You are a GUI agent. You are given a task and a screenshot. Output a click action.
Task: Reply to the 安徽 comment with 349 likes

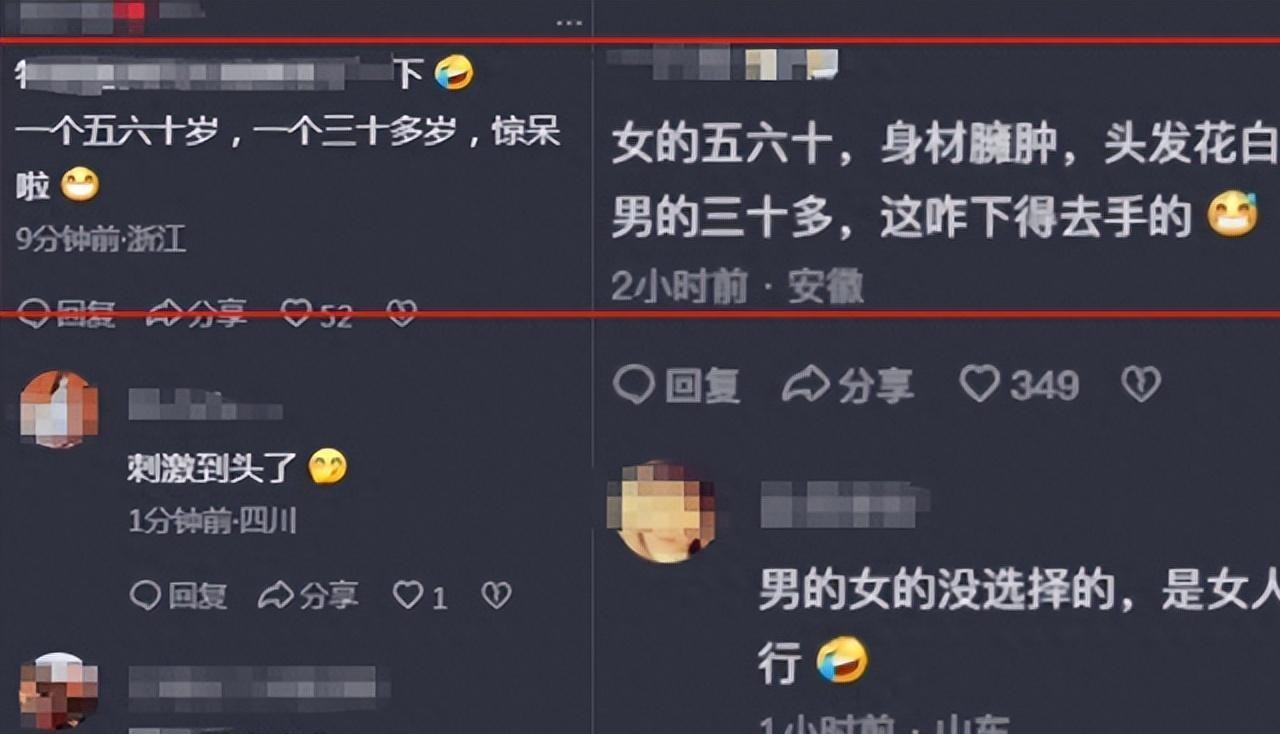pyautogui.click(x=676, y=385)
